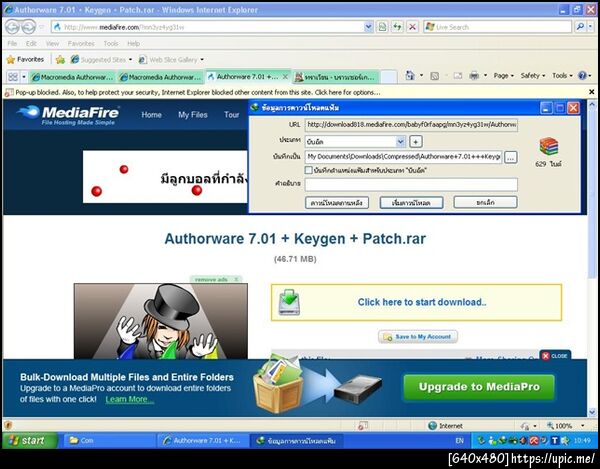Click the cancel button in download dialog
The height and width of the screenshot is (469, 600).
pos(485,202)
